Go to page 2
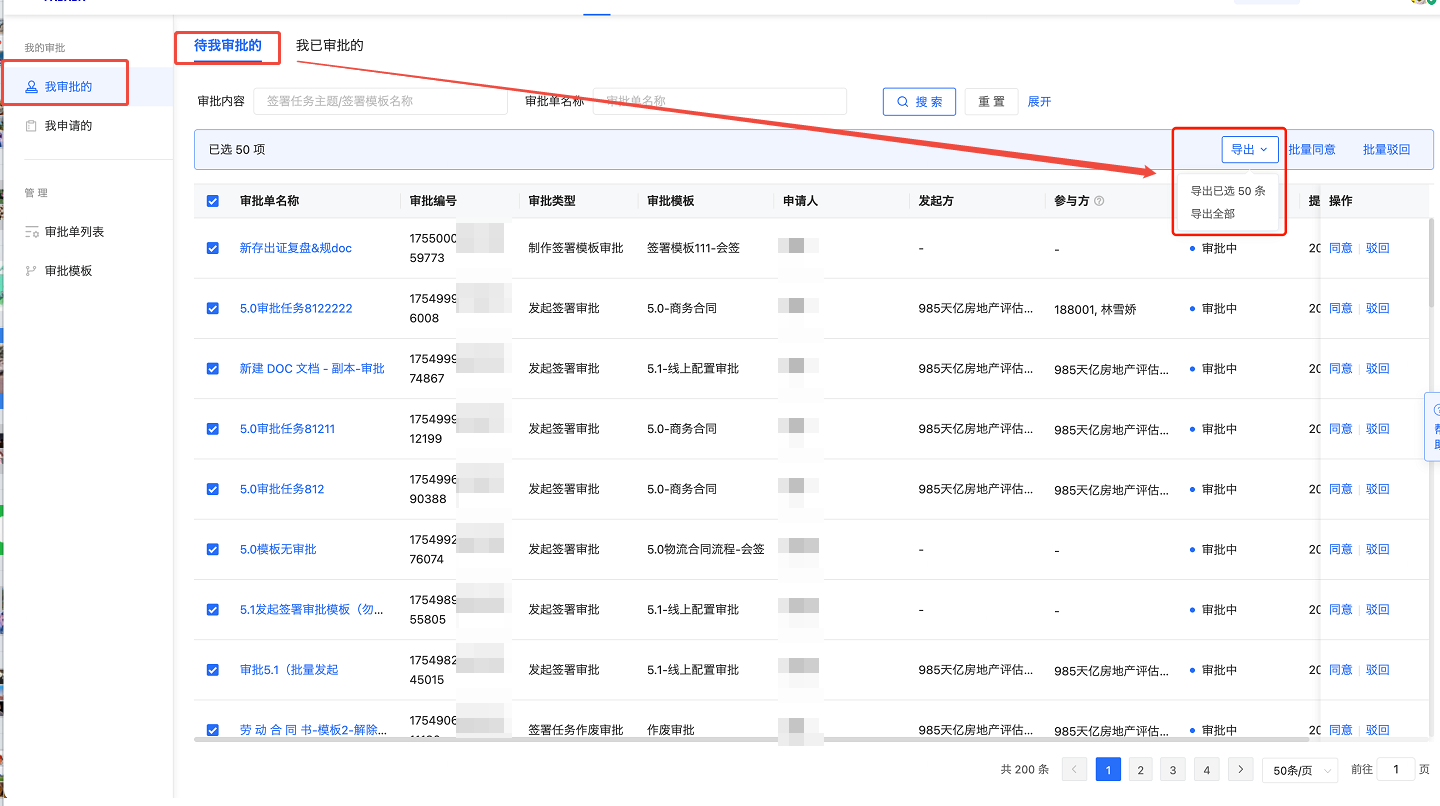Screen dimensions: 1440x806 [x=1141, y=770]
